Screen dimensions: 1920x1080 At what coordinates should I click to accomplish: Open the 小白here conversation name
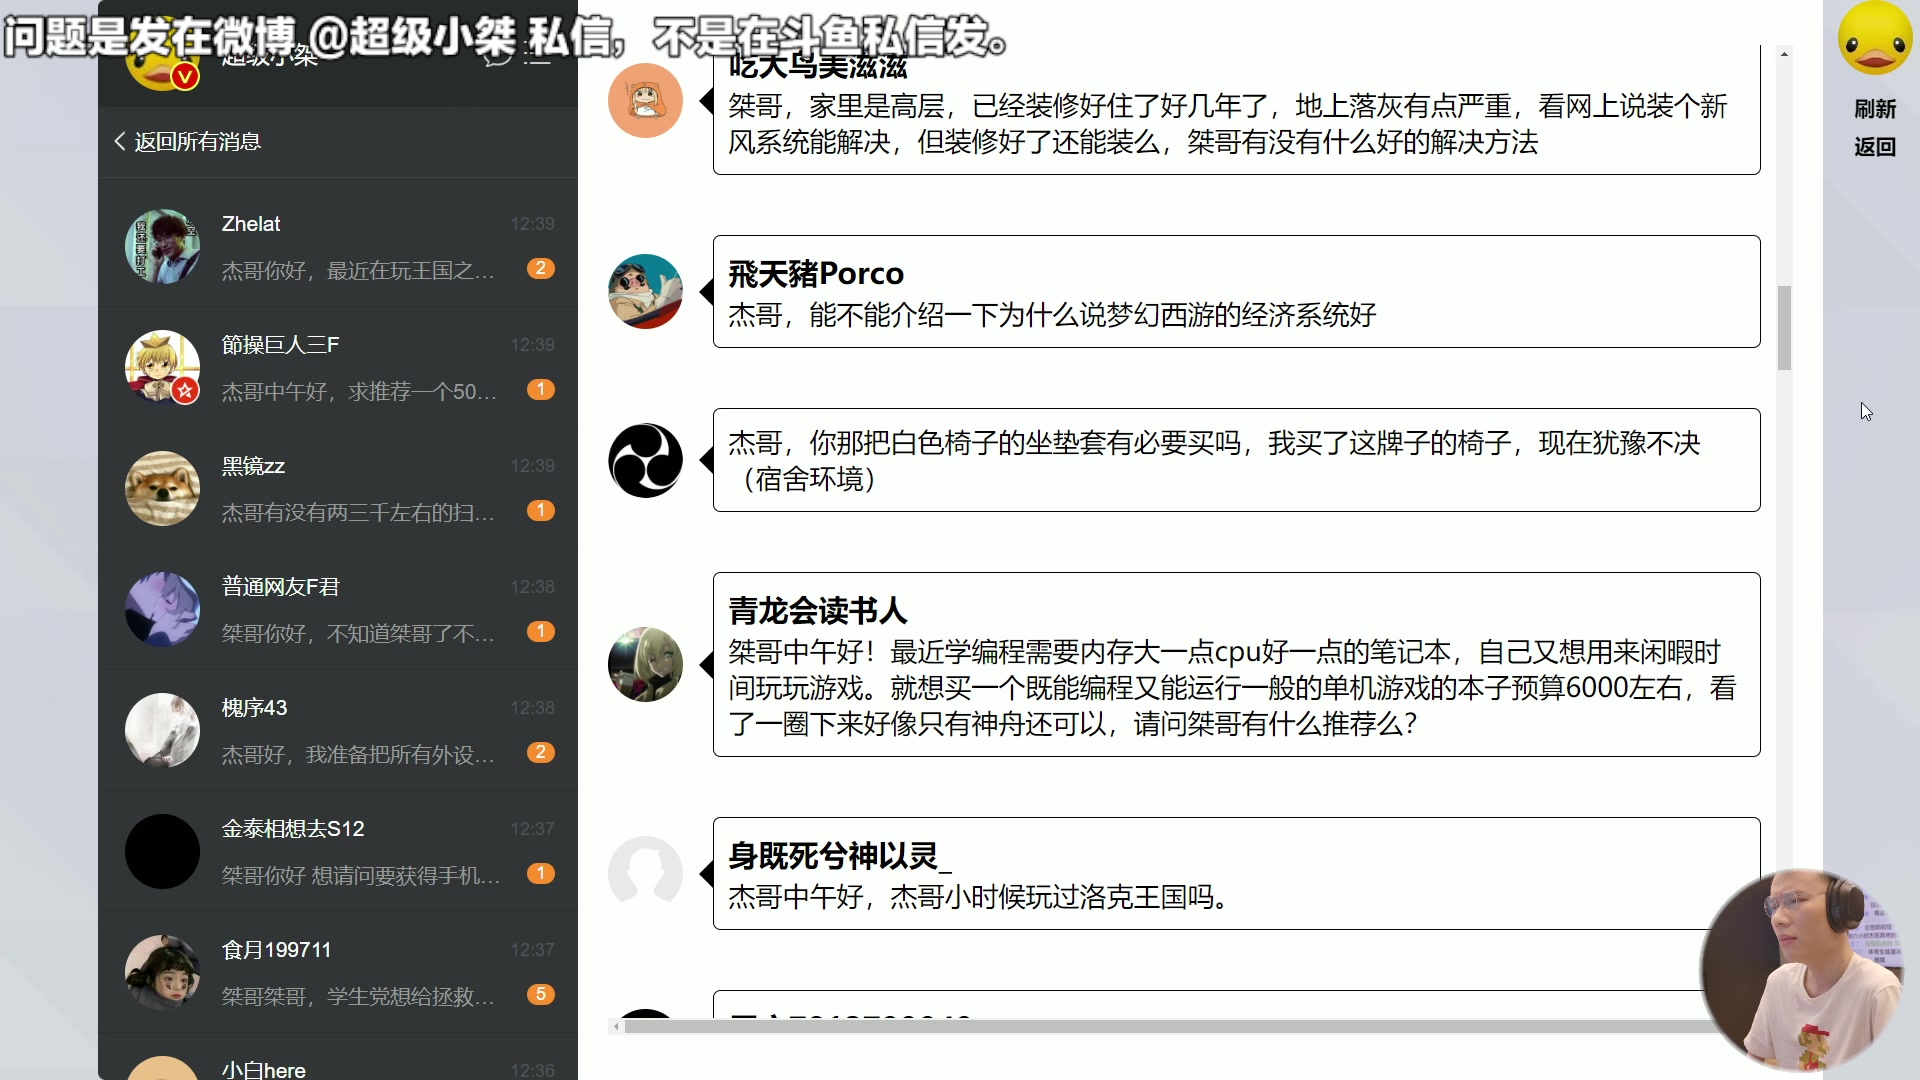click(x=264, y=1069)
